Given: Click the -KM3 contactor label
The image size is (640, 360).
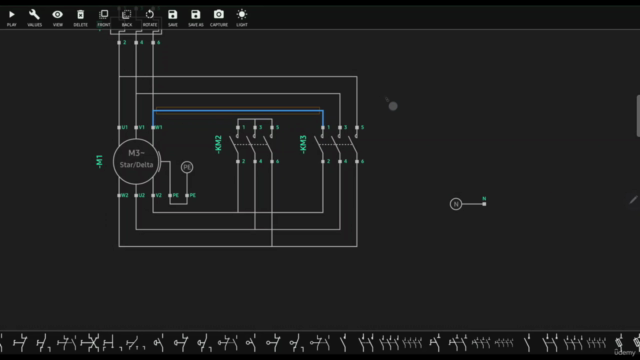Looking at the screenshot, I should (303, 144).
